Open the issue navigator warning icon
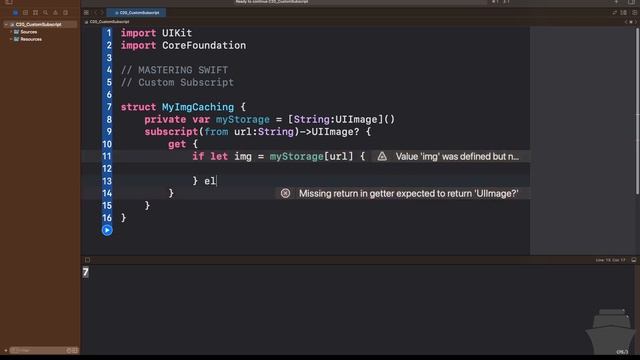This screenshot has height=360, width=640. (56, 13)
